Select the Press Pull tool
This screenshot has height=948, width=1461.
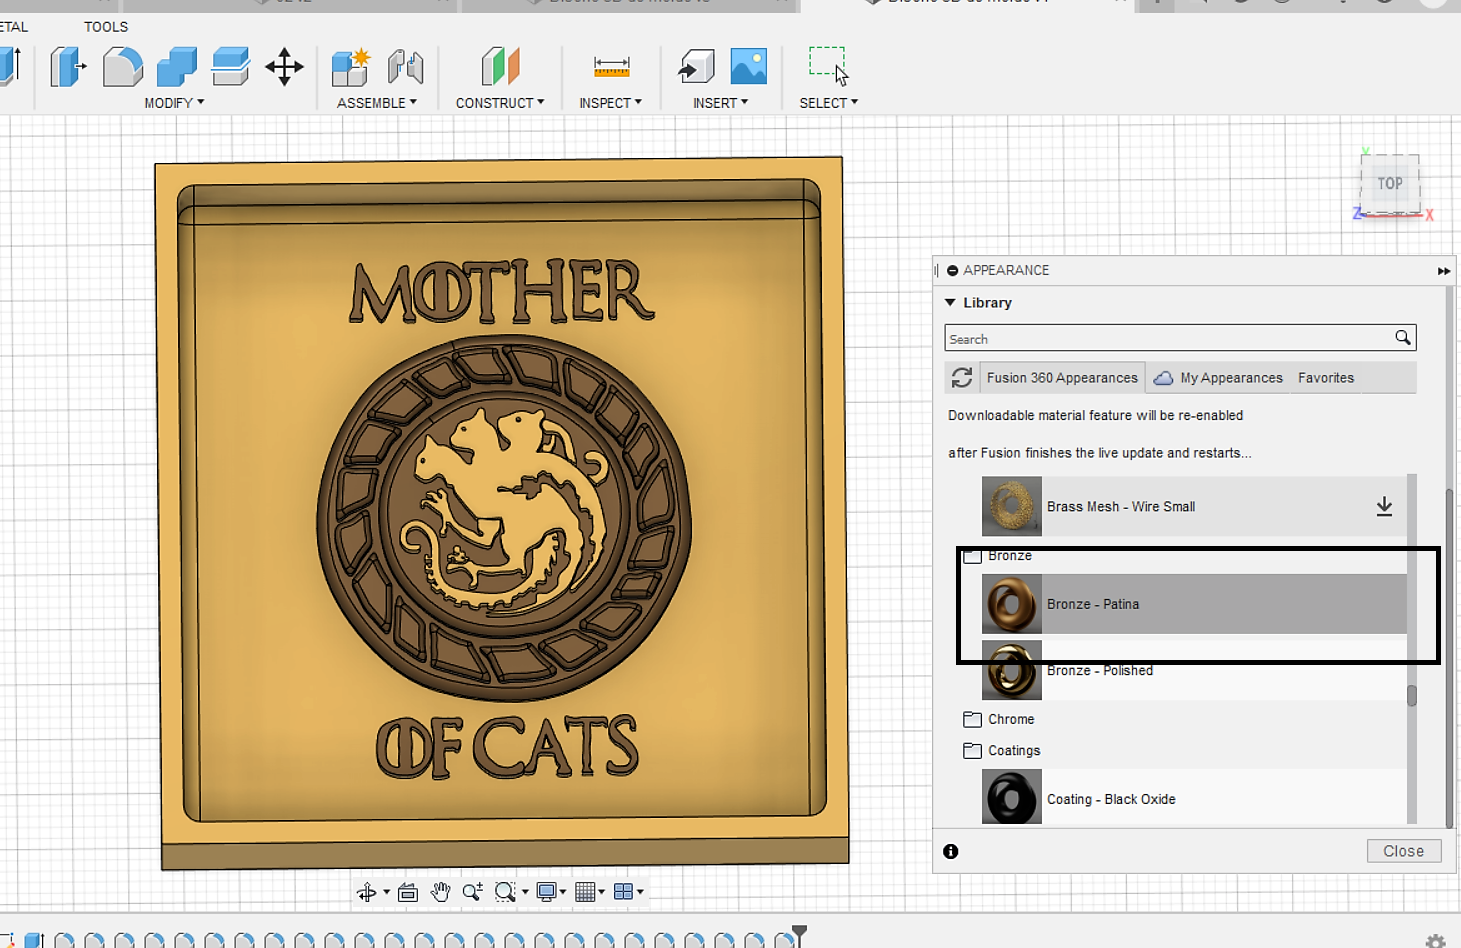coord(68,67)
